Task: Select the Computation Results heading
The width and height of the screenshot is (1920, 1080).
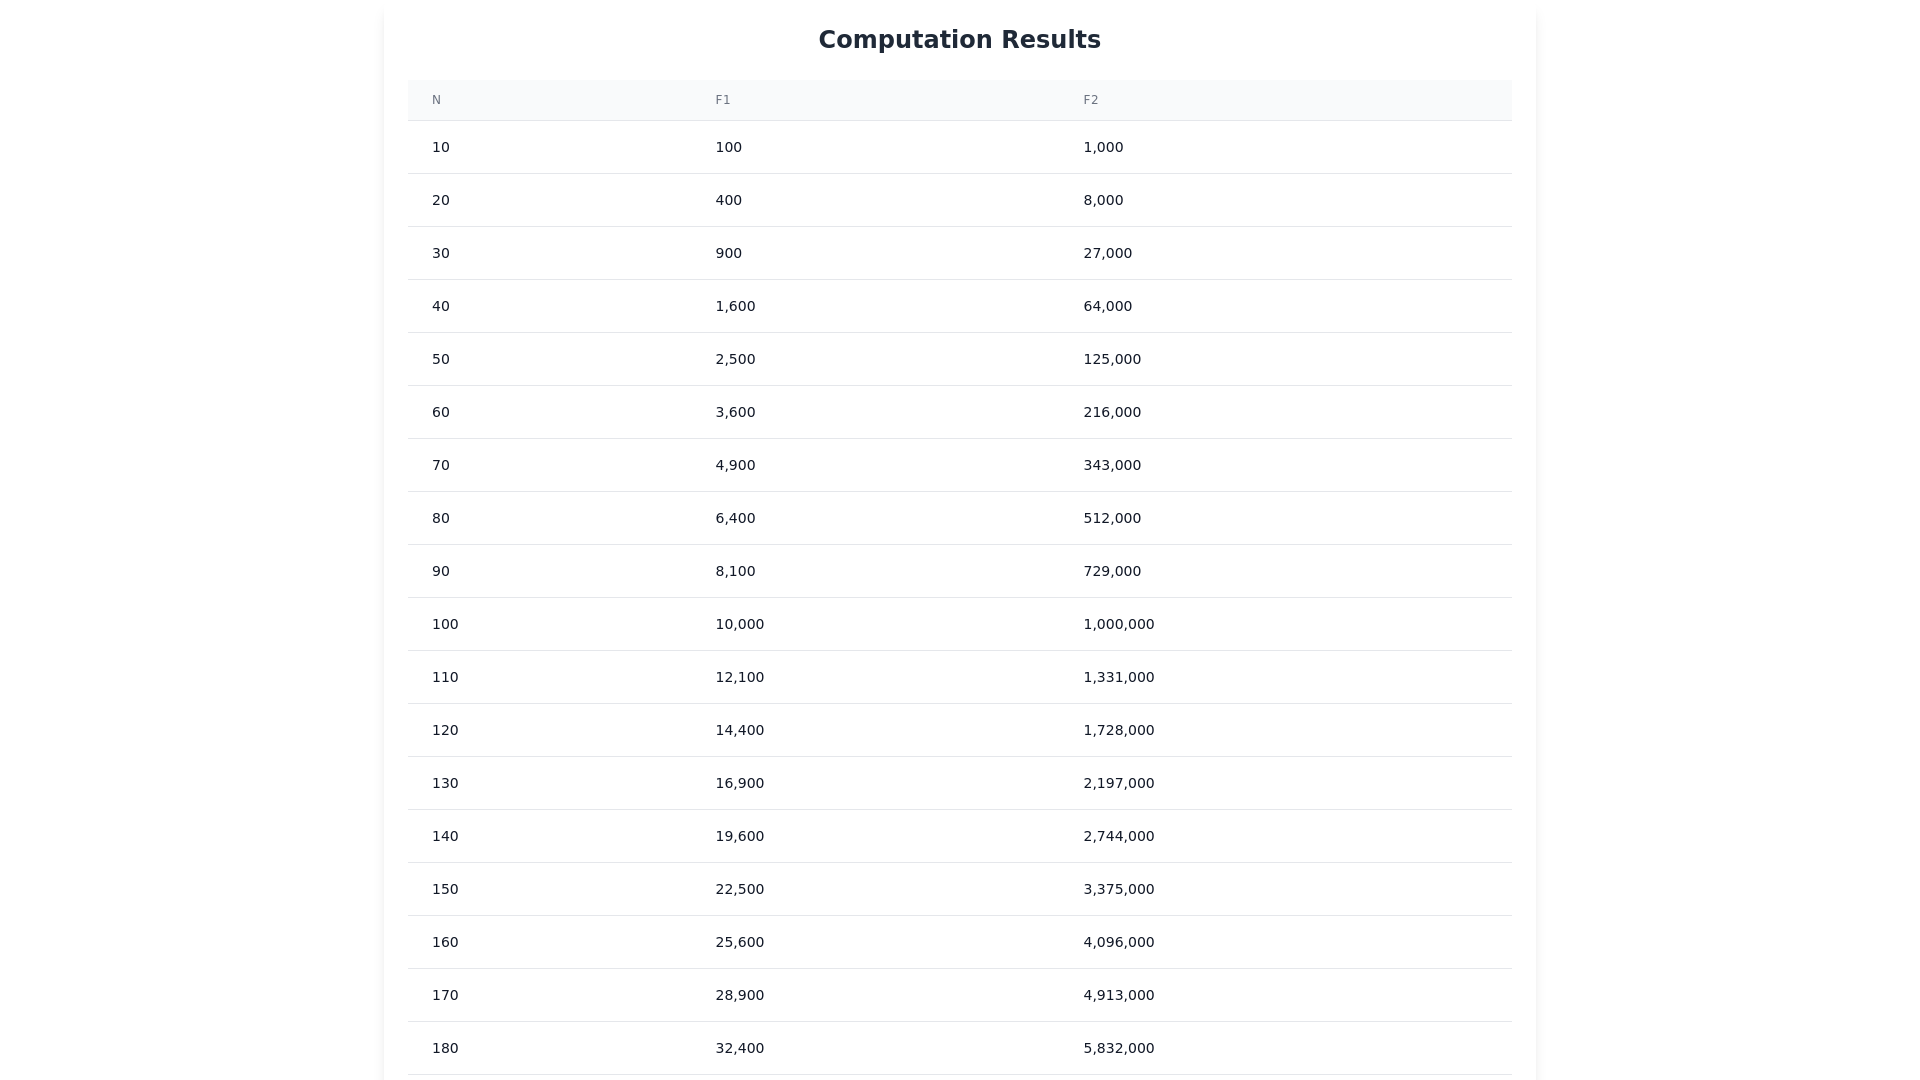Action: tap(960, 40)
